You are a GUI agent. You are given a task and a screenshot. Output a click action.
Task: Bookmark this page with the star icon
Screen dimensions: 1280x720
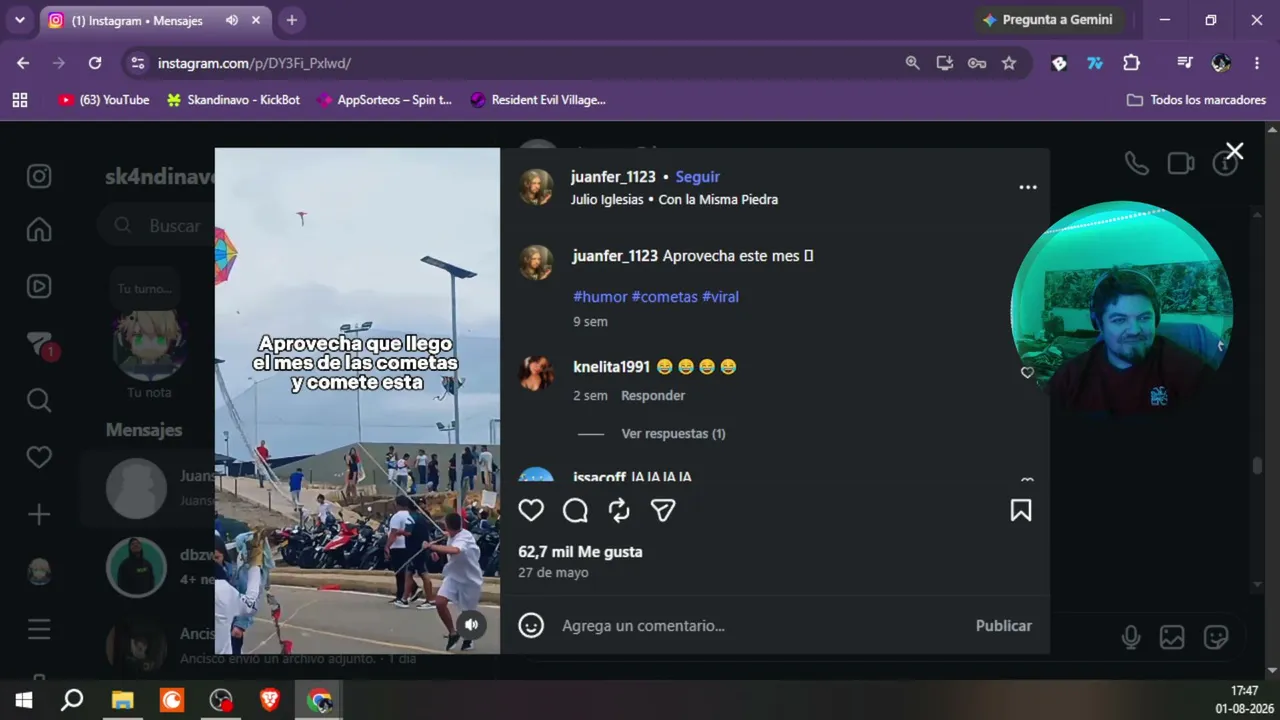click(x=1009, y=63)
